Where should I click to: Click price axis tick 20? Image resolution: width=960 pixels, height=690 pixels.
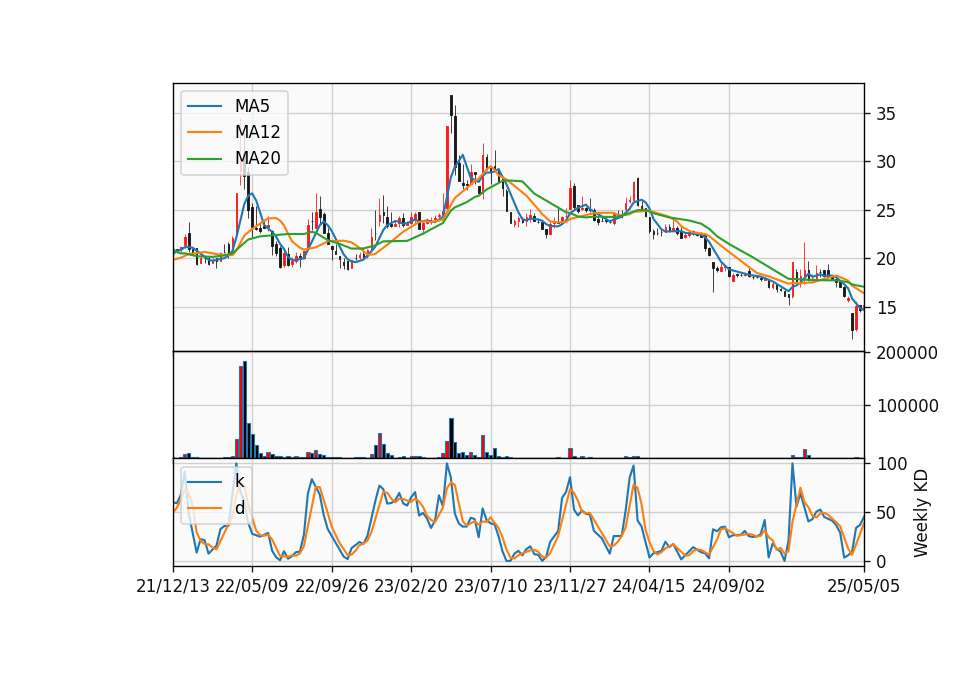click(x=886, y=260)
